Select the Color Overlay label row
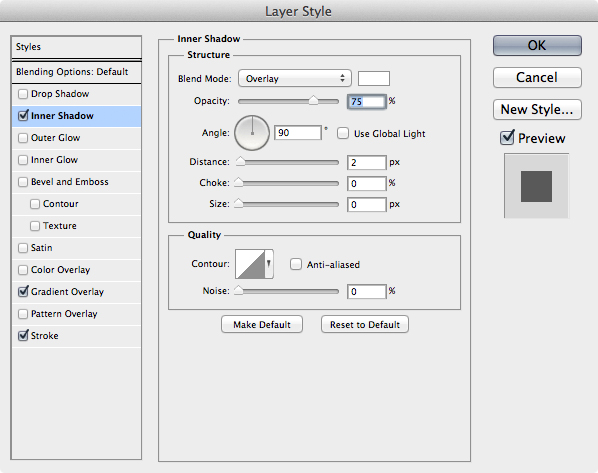This screenshot has height=473, width=598. point(76,270)
